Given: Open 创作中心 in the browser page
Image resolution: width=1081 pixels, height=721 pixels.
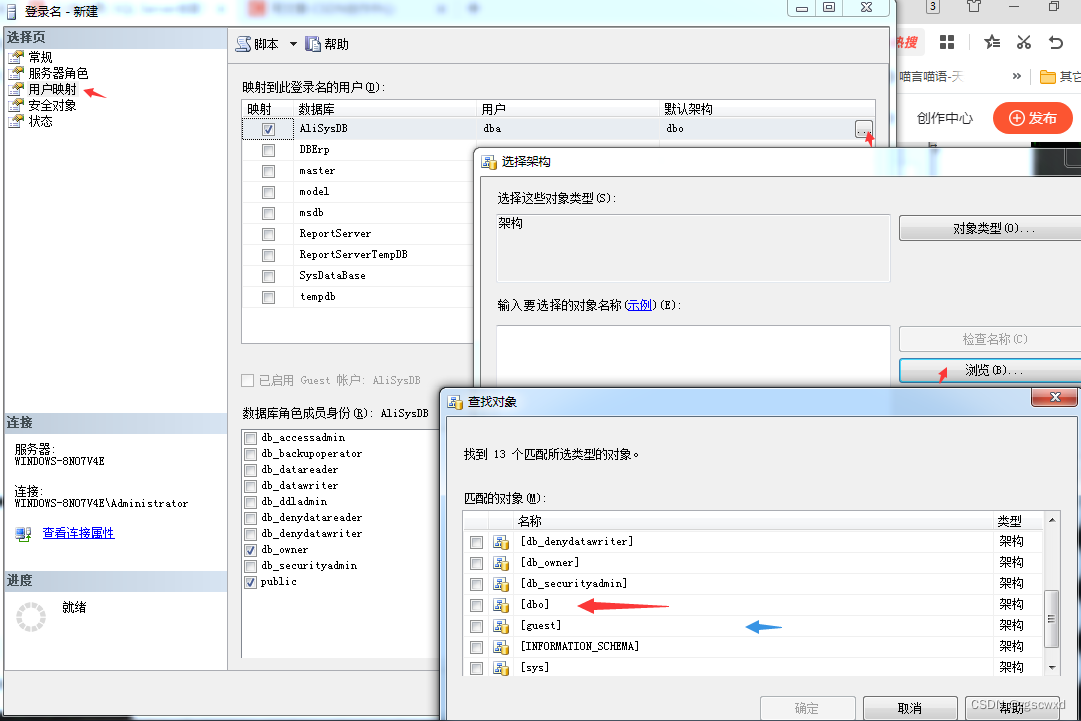Looking at the screenshot, I should [x=945, y=118].
